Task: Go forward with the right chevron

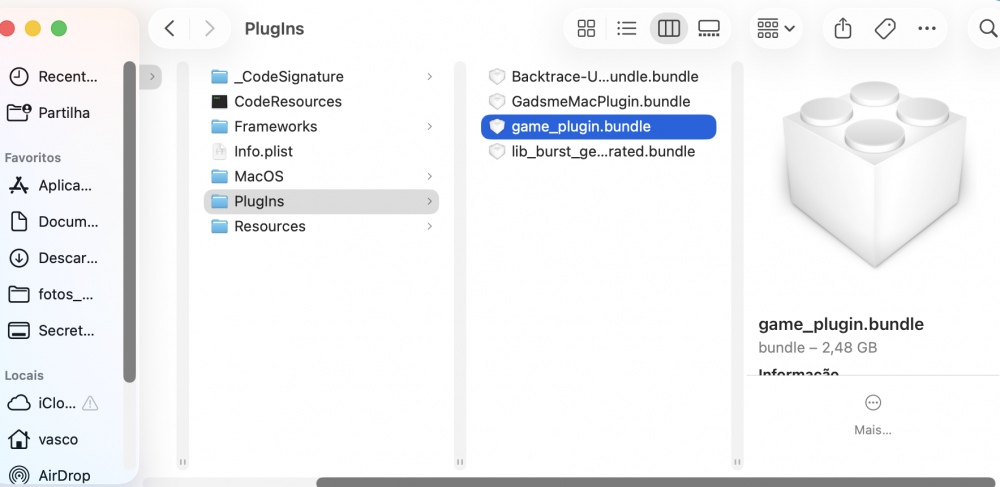Action: (x=209, y=29)
